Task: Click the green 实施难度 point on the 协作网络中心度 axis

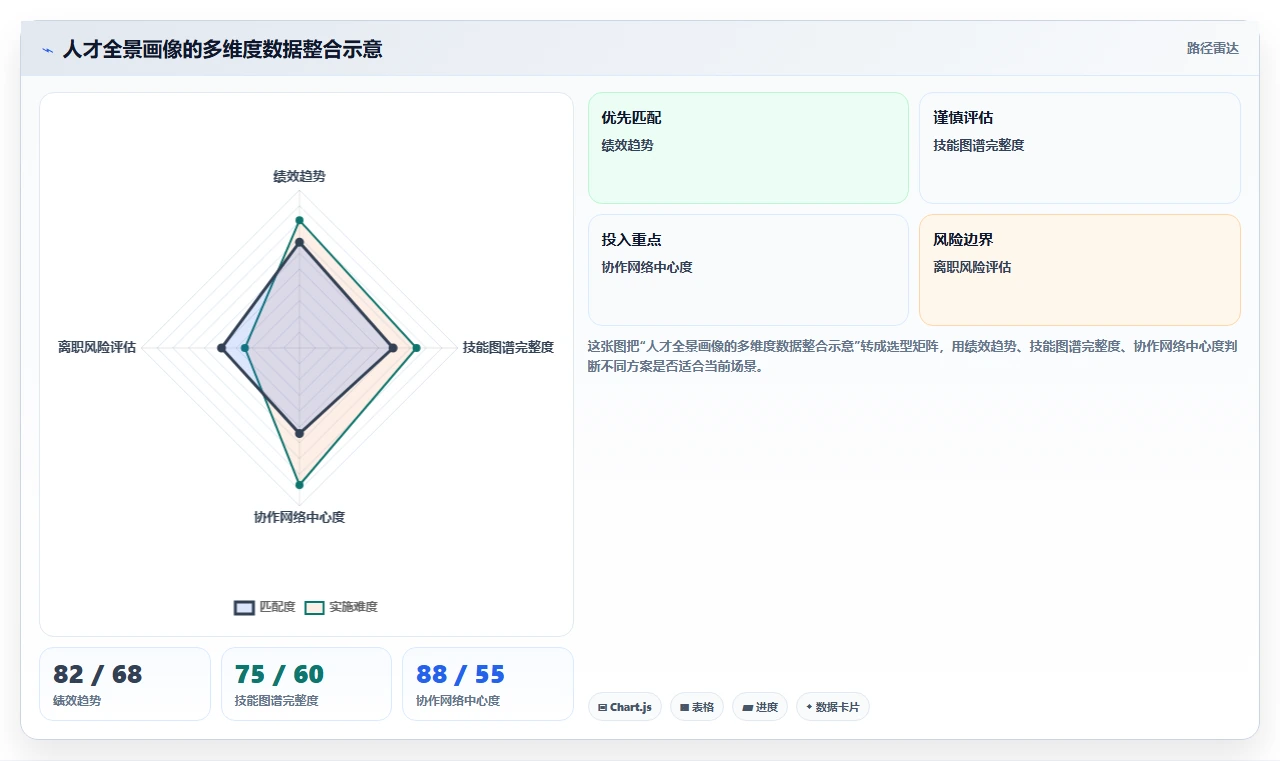Action: [x=299, y=485]
